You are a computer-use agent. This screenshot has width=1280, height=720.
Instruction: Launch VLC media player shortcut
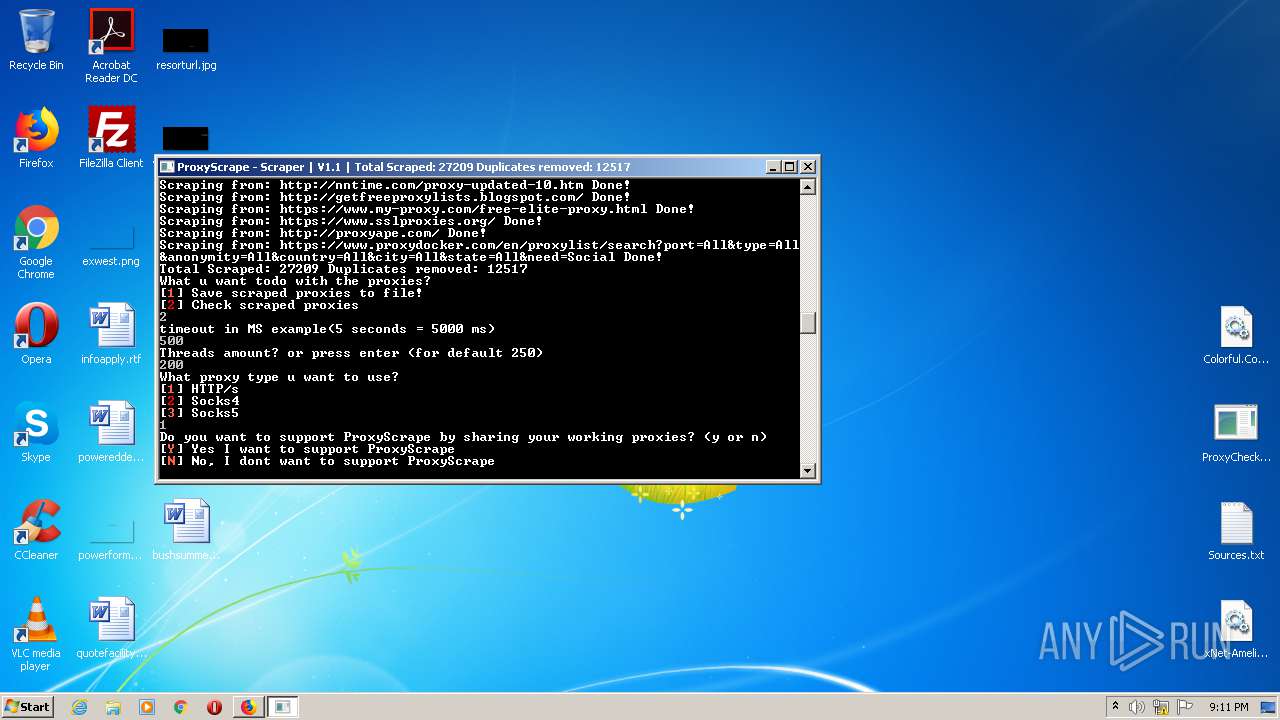(36, 634)
